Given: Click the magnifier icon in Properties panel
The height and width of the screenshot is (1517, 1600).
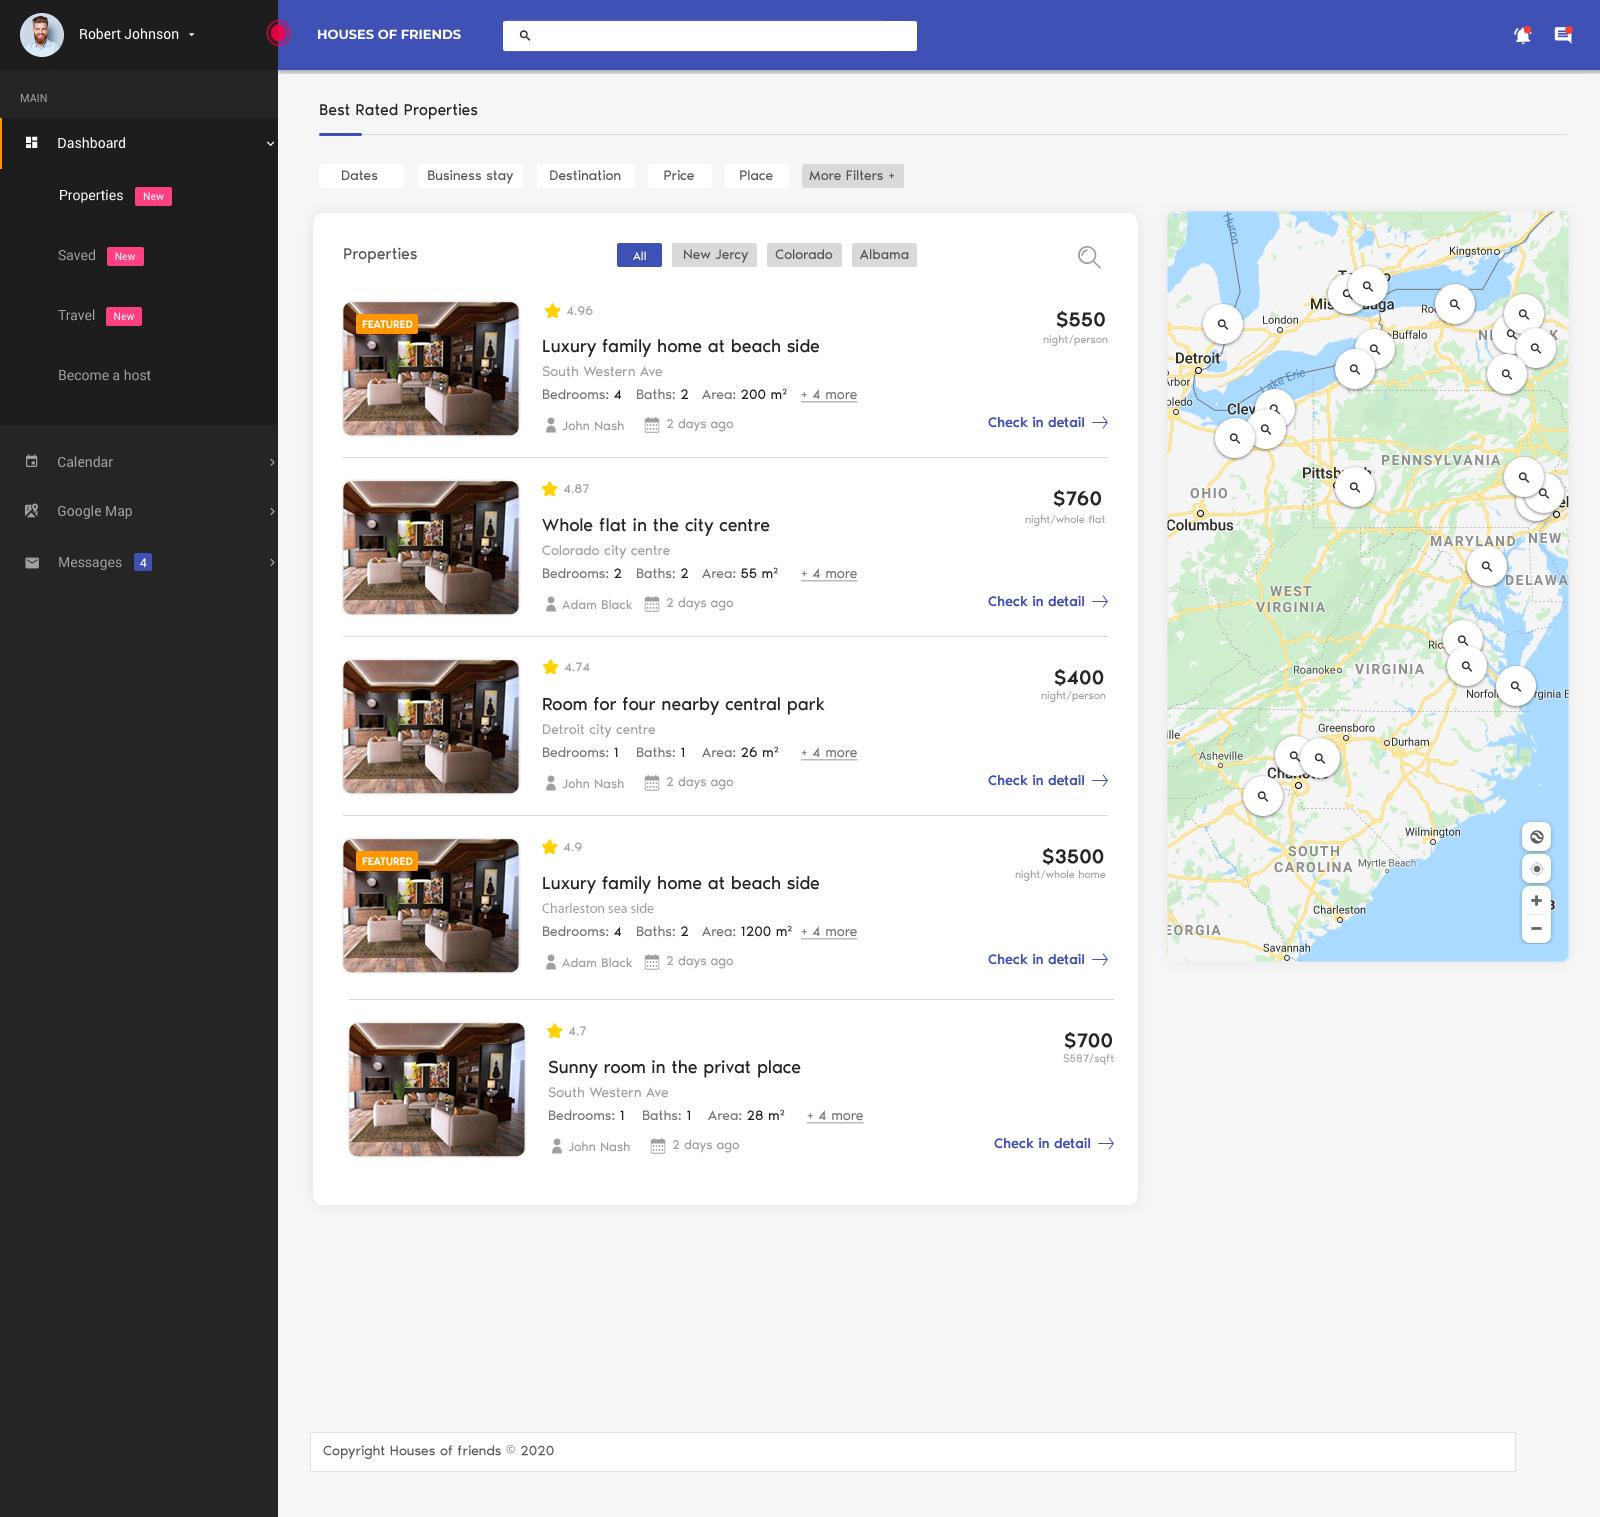Looking at the screenshot, I should pos(1089,257).
